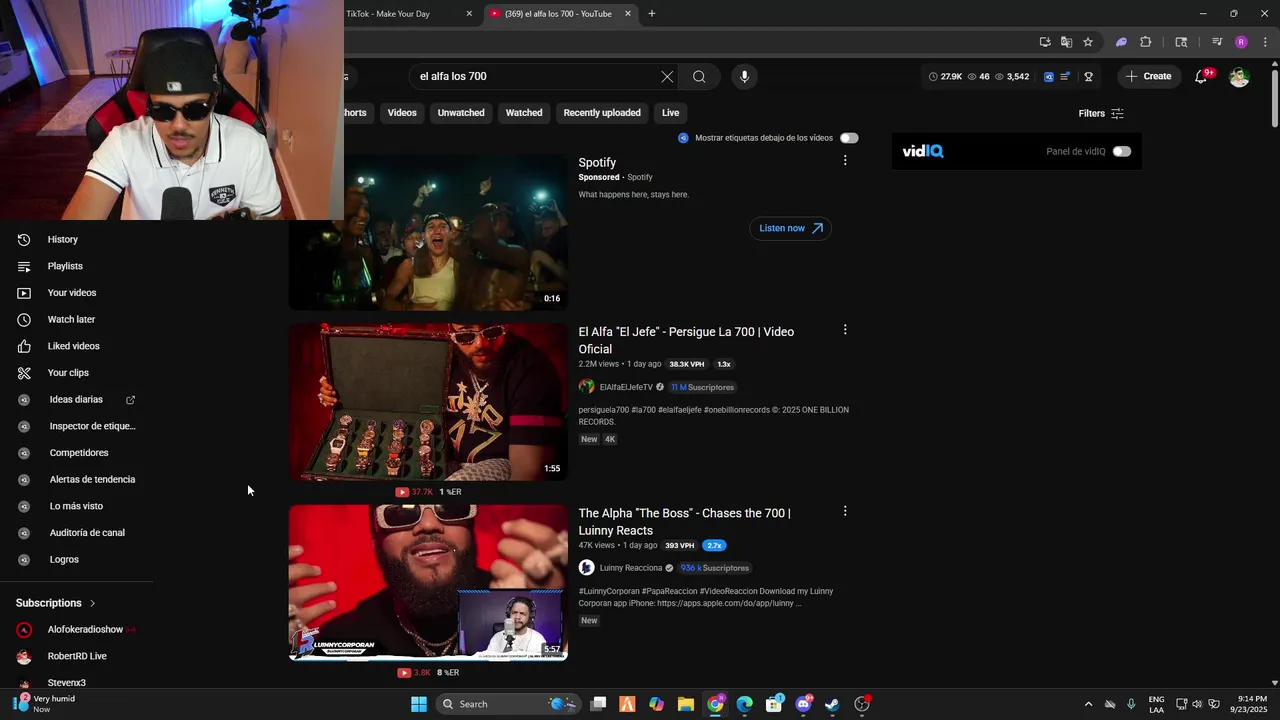Select the Recently uploaded filter chip
Viewport: 1280px width, 720px height.
[602, 113]
